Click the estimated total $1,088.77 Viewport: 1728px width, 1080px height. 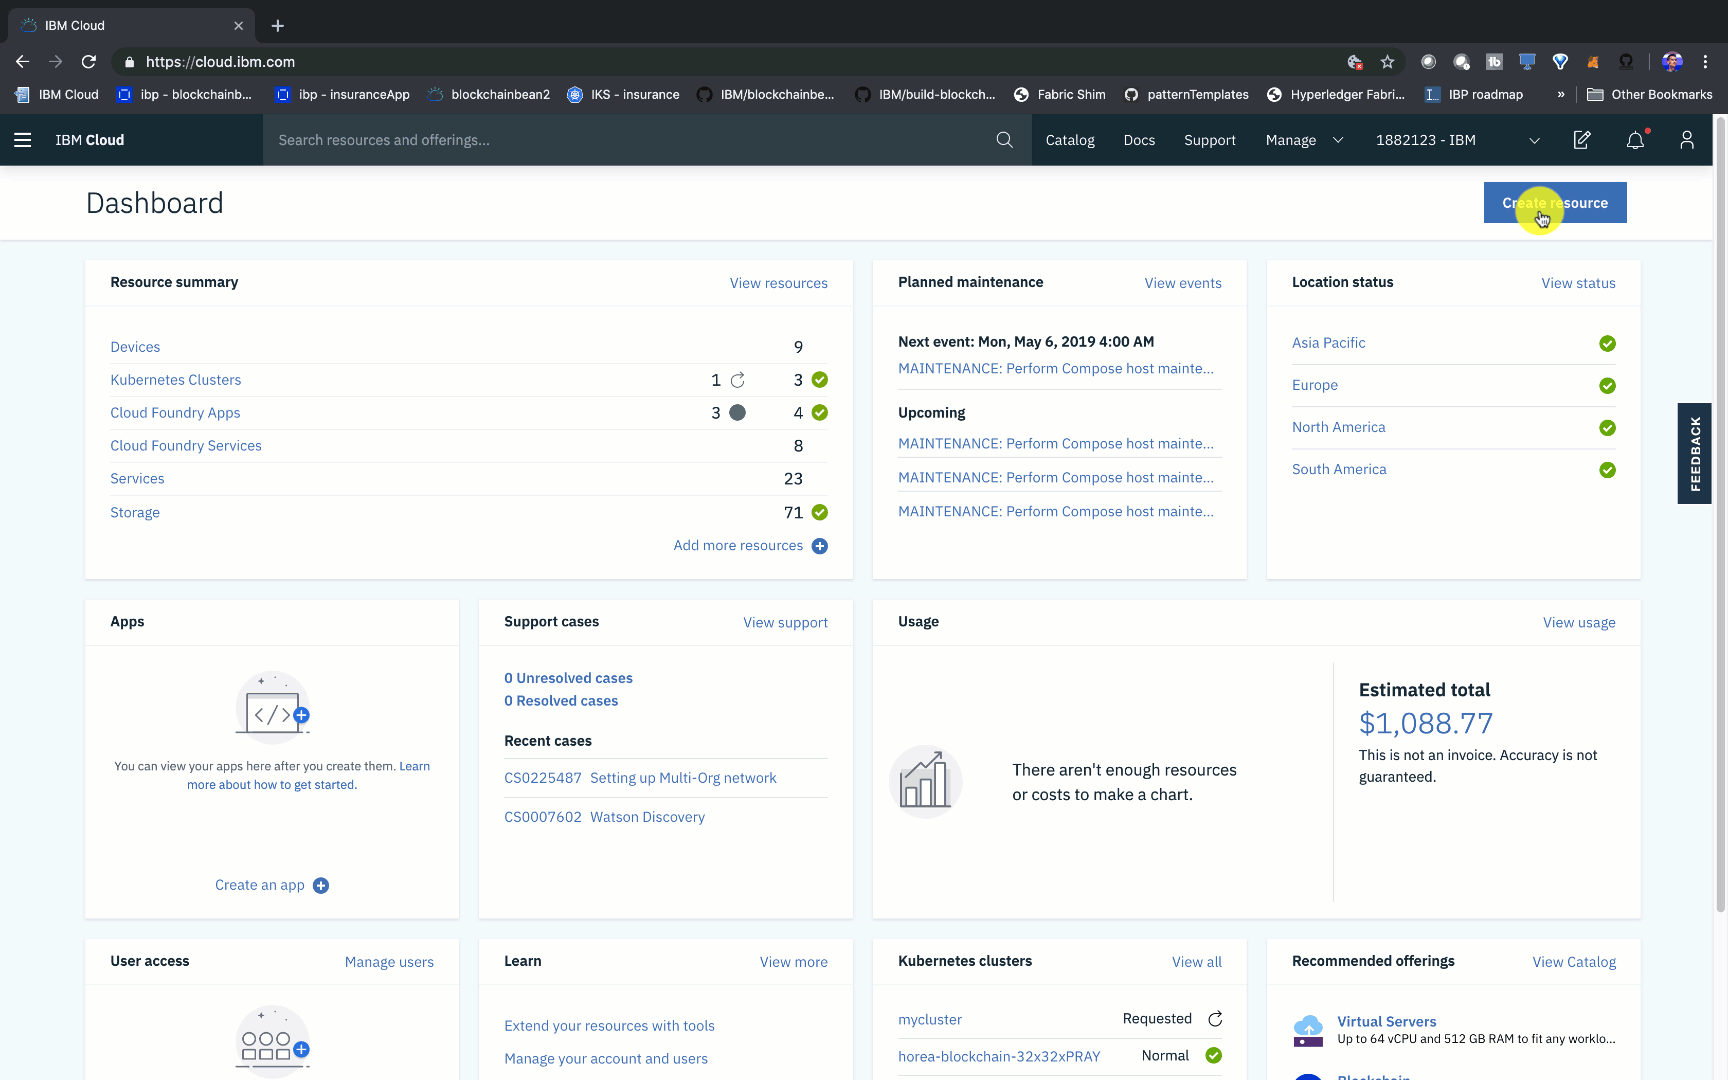pos(1426,723)
